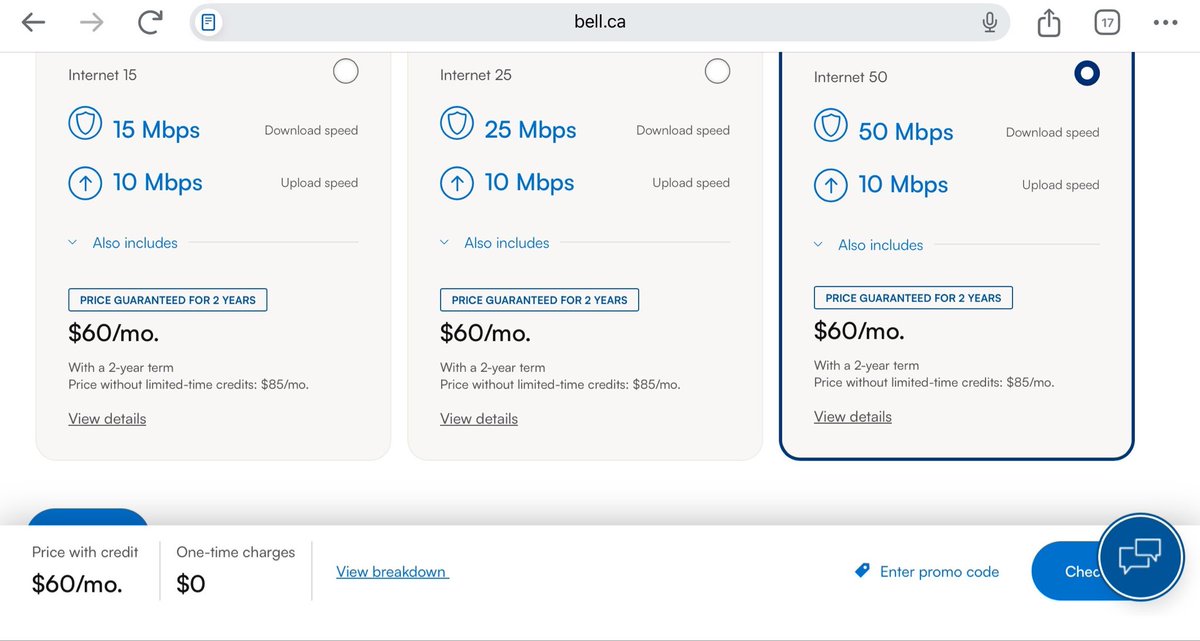Click the selected Internet 50 radio button
The image size is (1200, 641).
tap(1086, 73)
